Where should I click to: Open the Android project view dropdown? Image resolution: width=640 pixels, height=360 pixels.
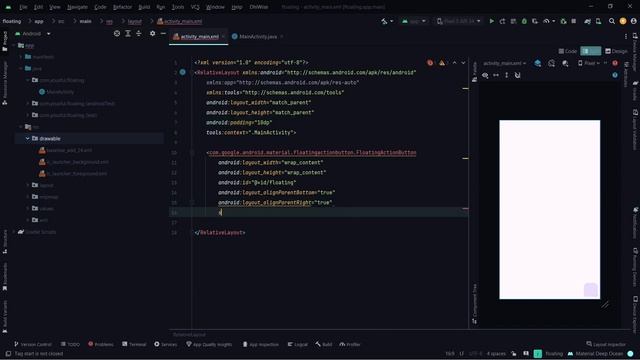[x=33, y=33]
